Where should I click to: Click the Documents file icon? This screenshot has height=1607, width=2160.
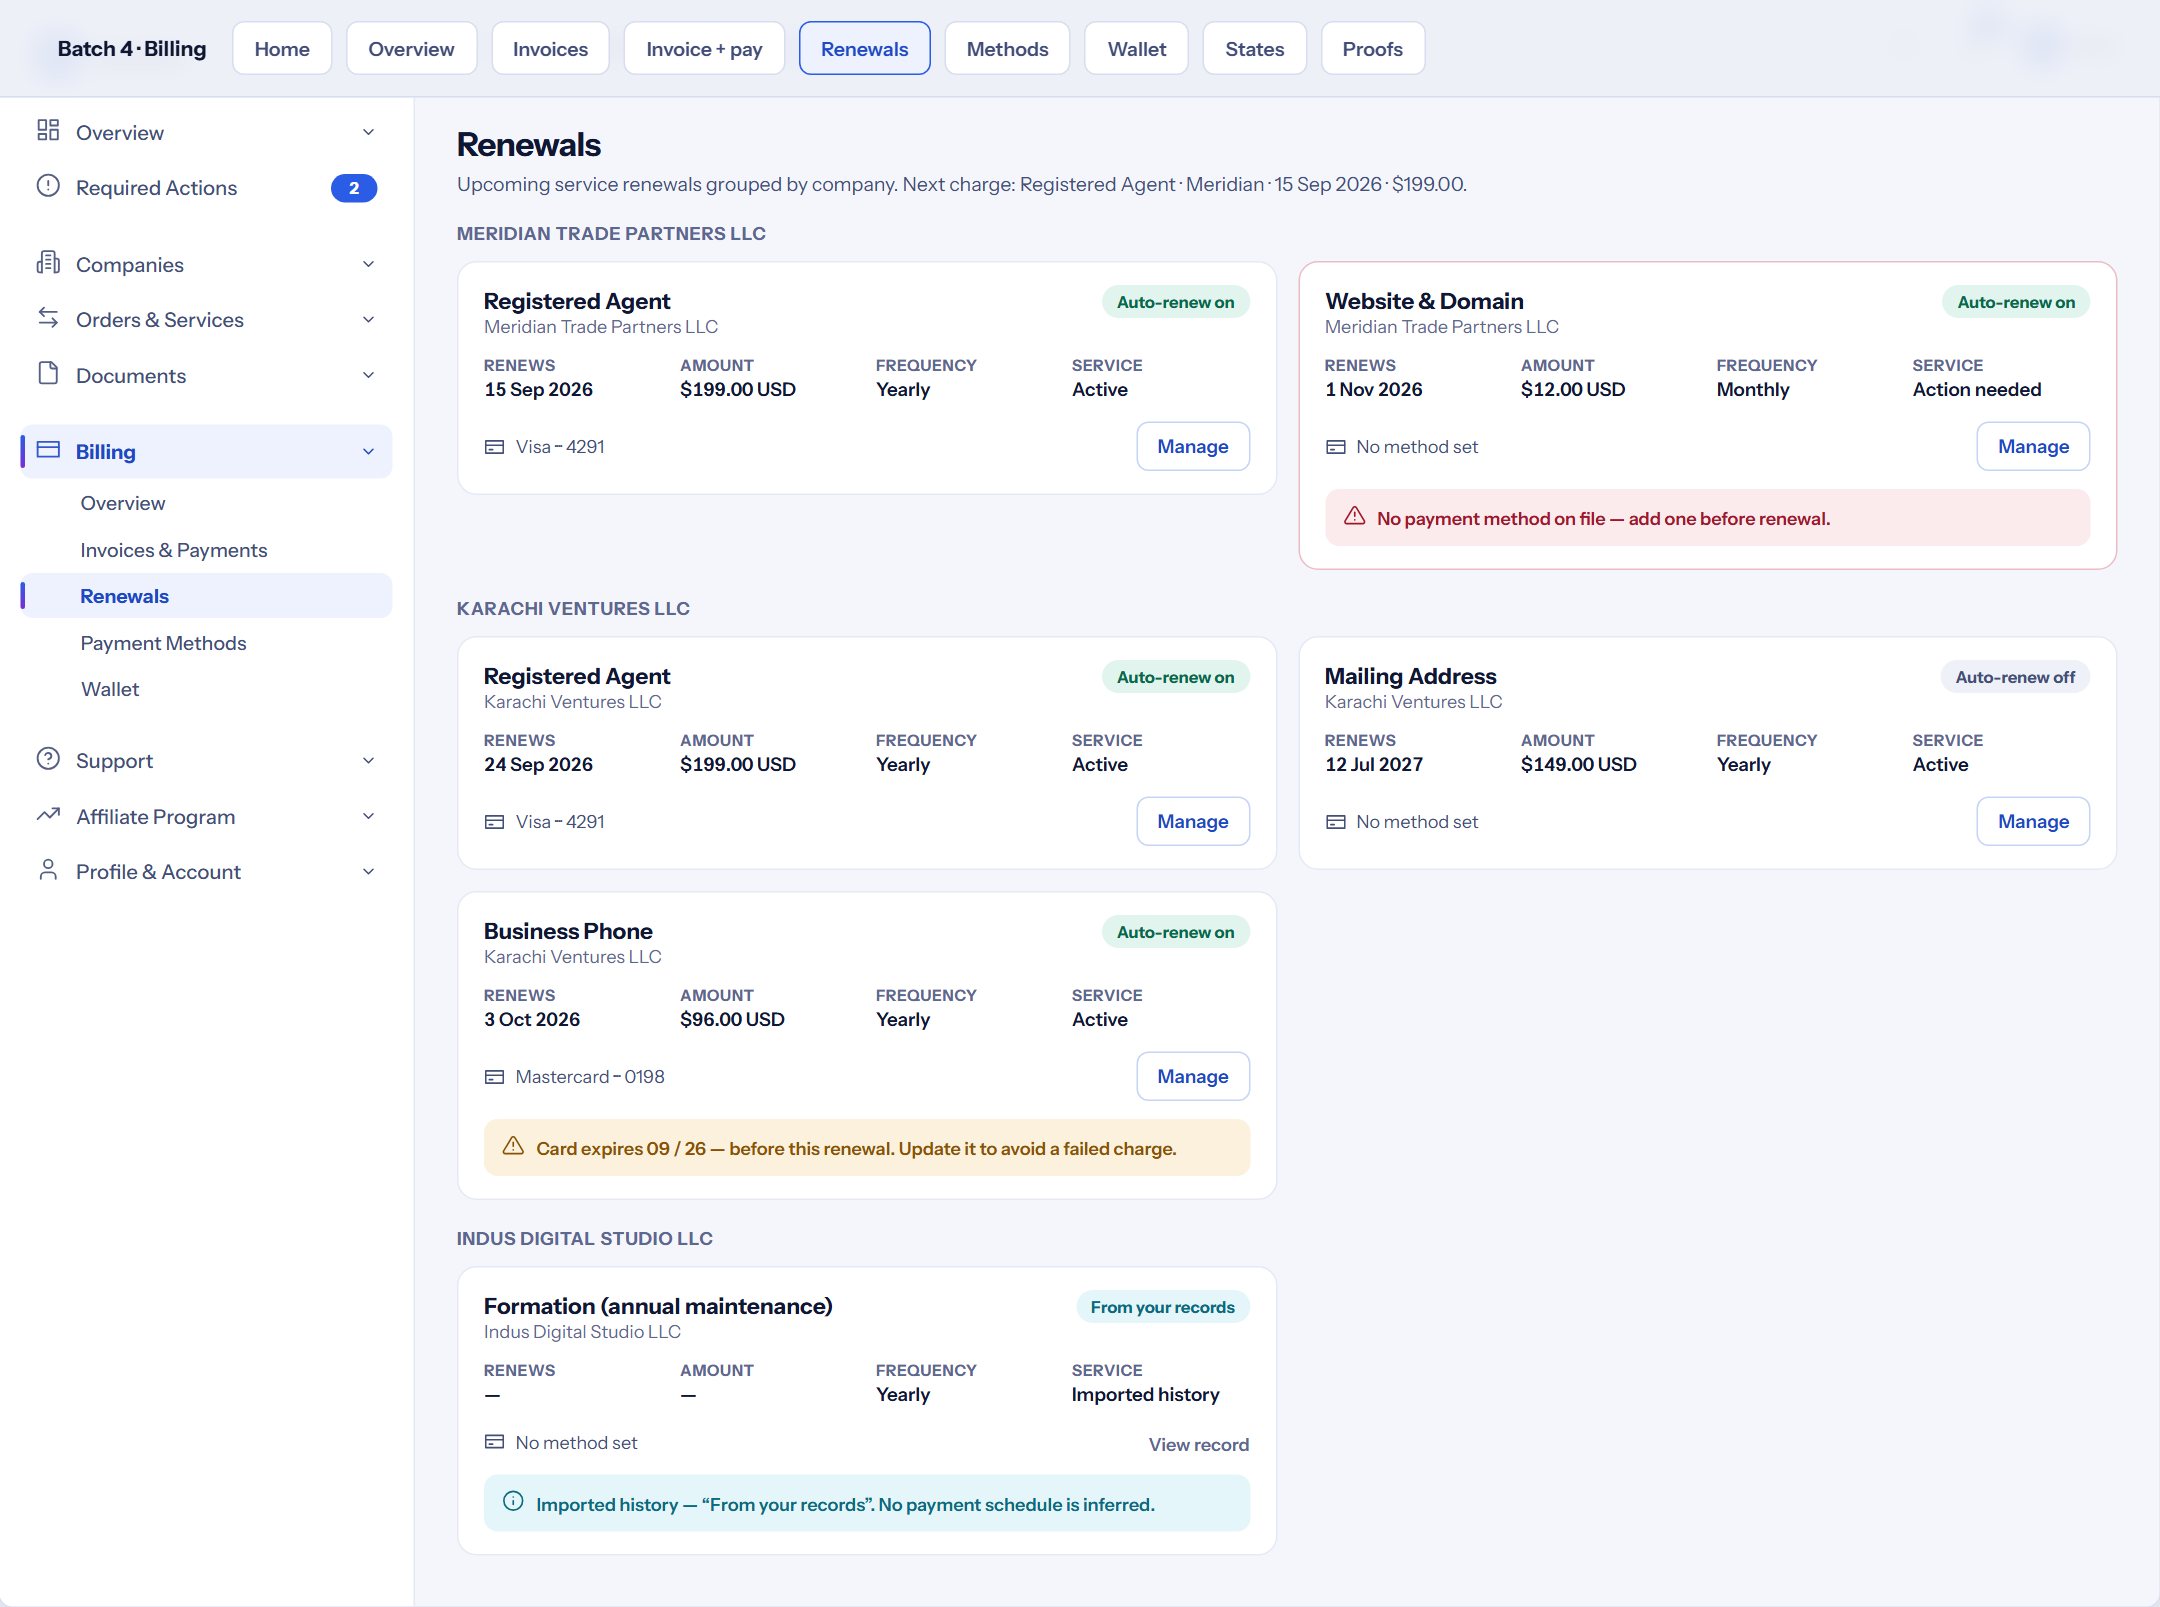pos(48,373)
